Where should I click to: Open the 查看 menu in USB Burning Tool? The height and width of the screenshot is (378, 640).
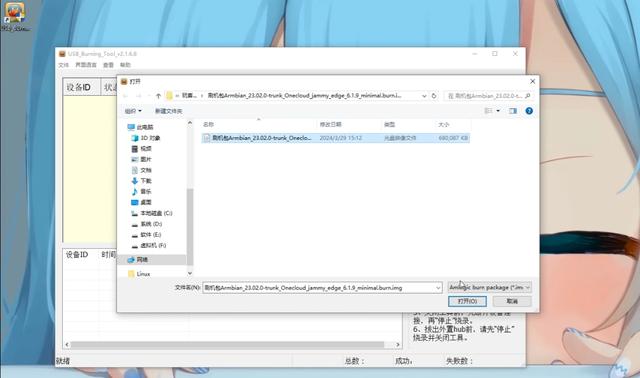coord(108,65)
